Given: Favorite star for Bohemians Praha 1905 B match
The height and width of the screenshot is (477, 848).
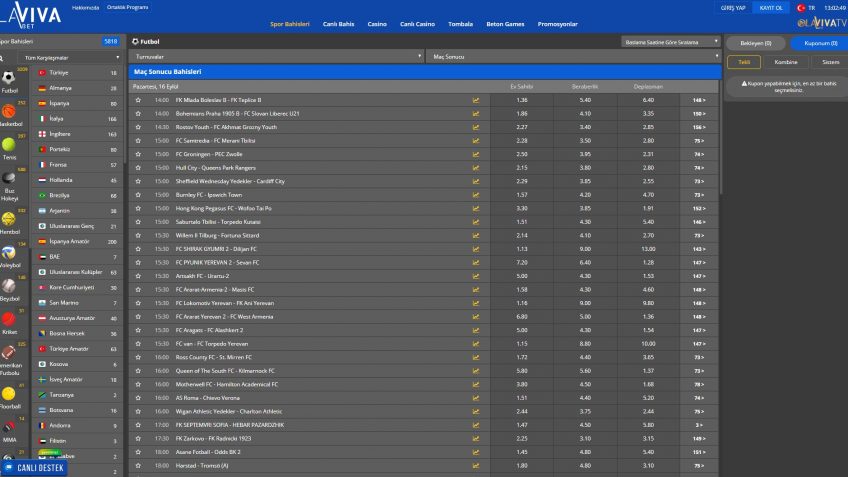Looking at the screenshot, I should pos(138,114).
